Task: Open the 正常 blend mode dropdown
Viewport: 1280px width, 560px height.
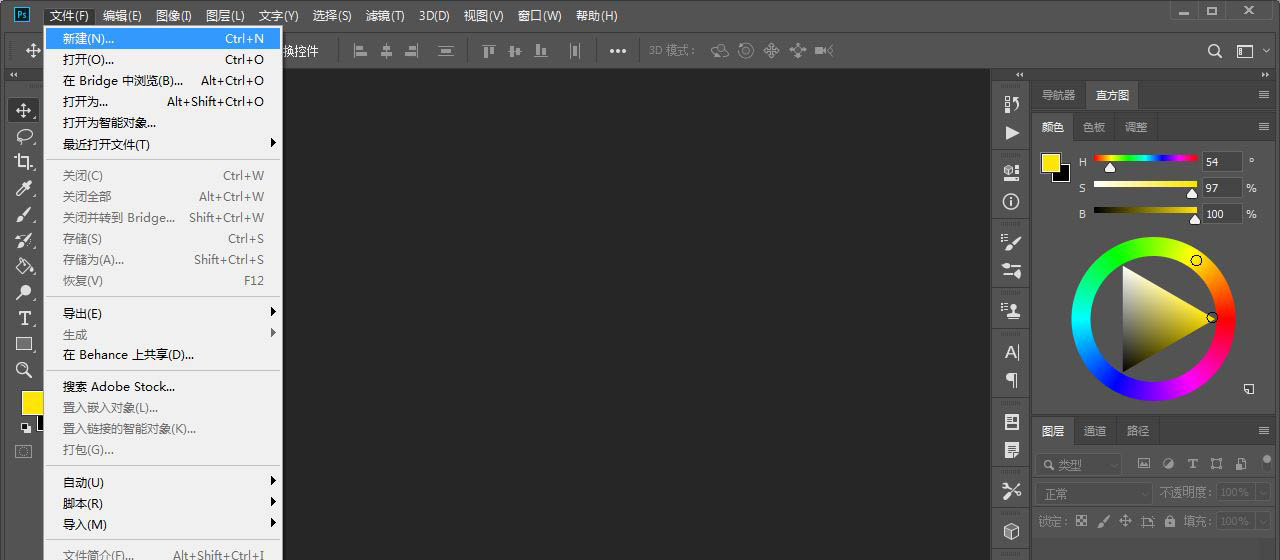Action: [1095, 493]
